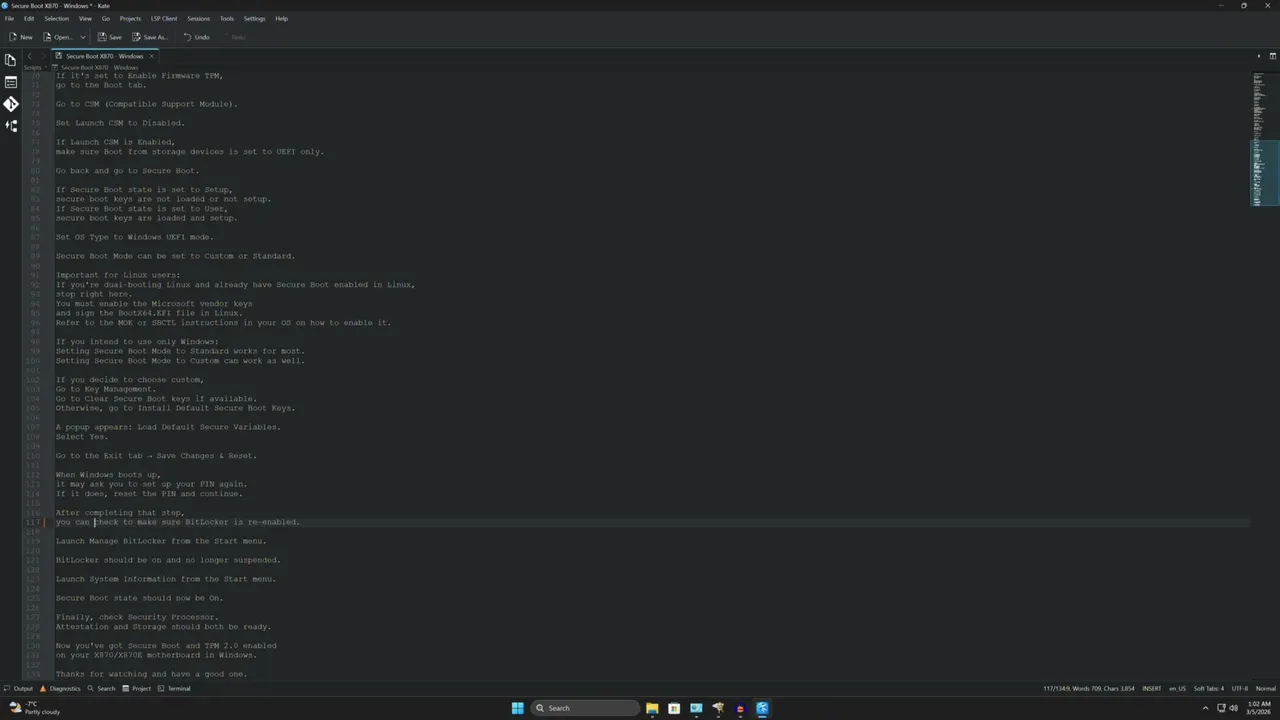
Task: Open the weather widget showing Partly cloudy
Action: 34,708
